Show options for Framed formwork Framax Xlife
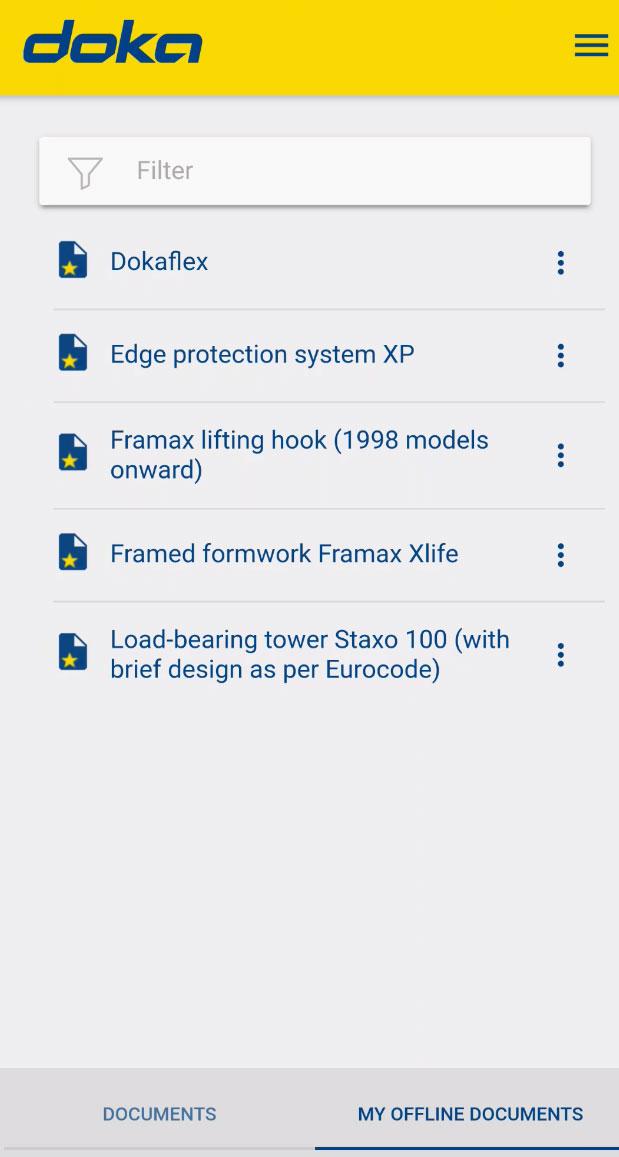Image resolution: width=619 pixels, height=1157 pixels. 560,554
